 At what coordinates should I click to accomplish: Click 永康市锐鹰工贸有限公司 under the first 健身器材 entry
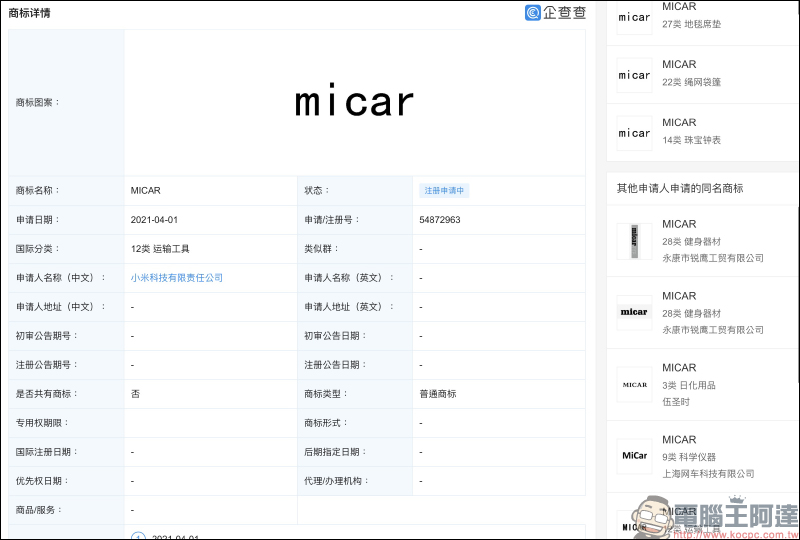click(x=712, y=258)
